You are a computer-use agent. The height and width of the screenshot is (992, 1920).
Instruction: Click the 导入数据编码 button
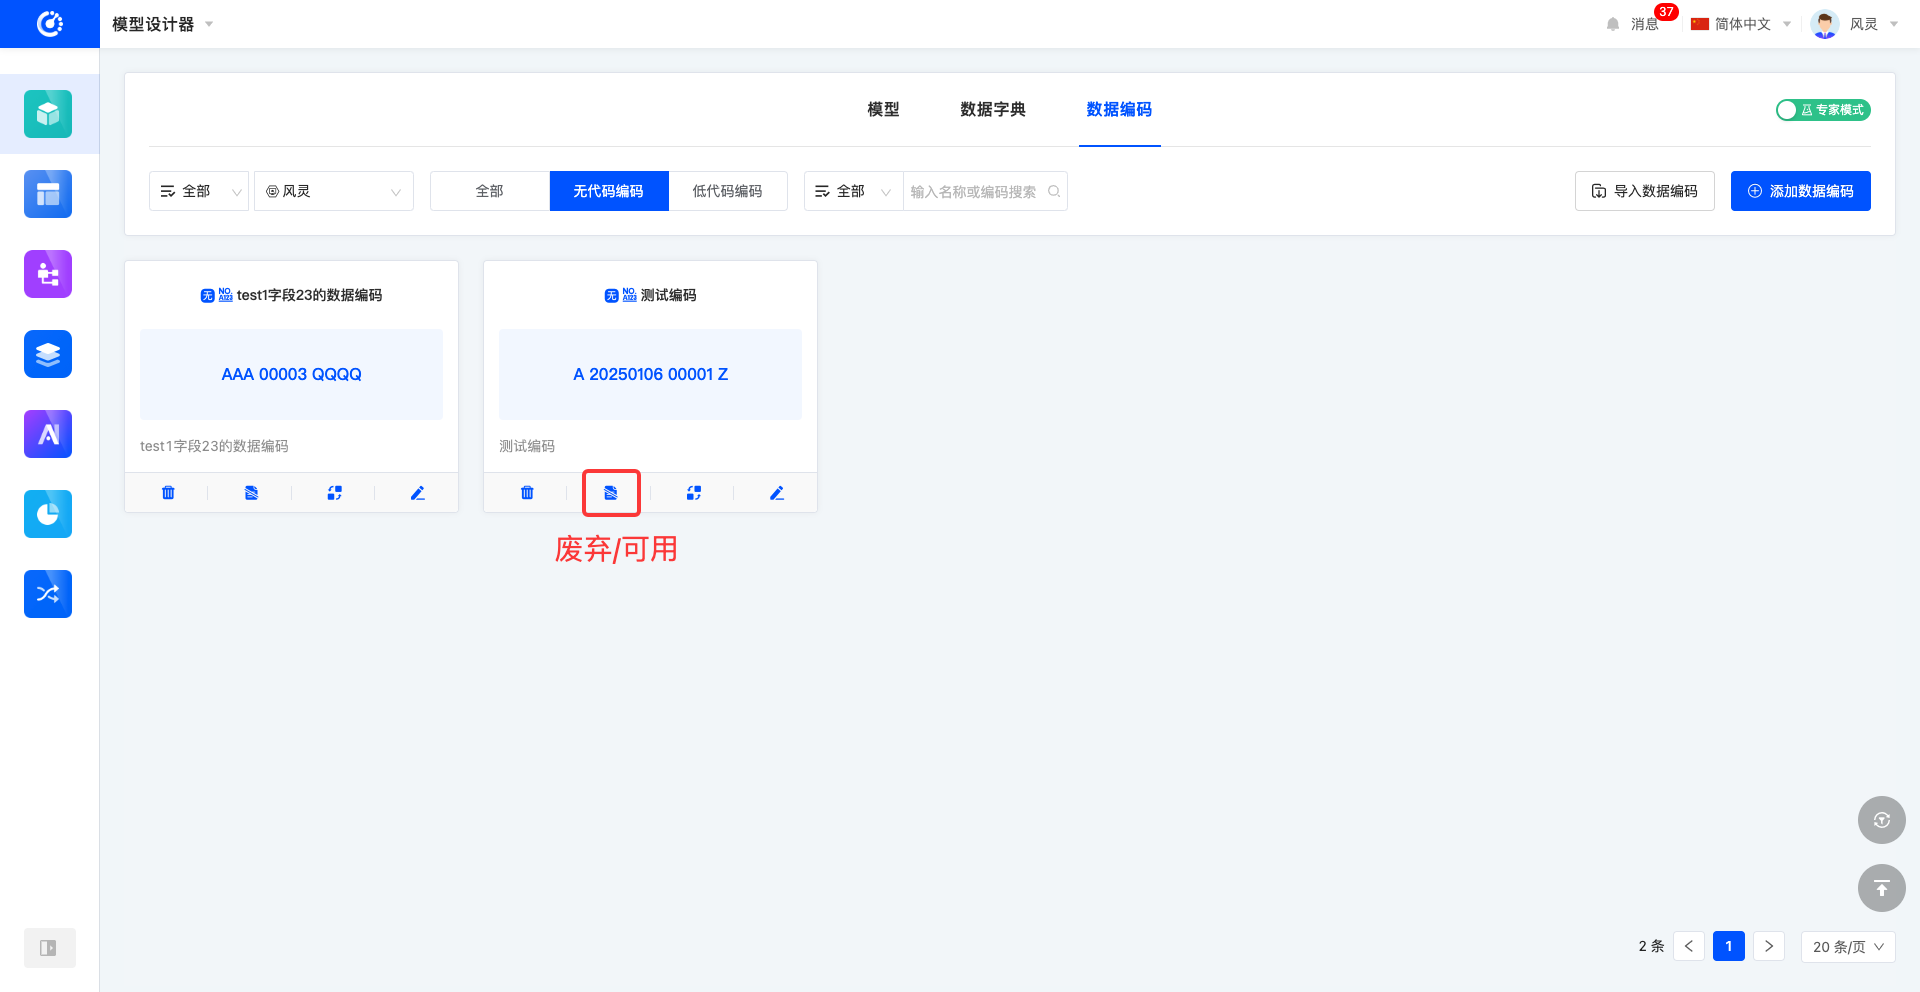[1644, 191]
